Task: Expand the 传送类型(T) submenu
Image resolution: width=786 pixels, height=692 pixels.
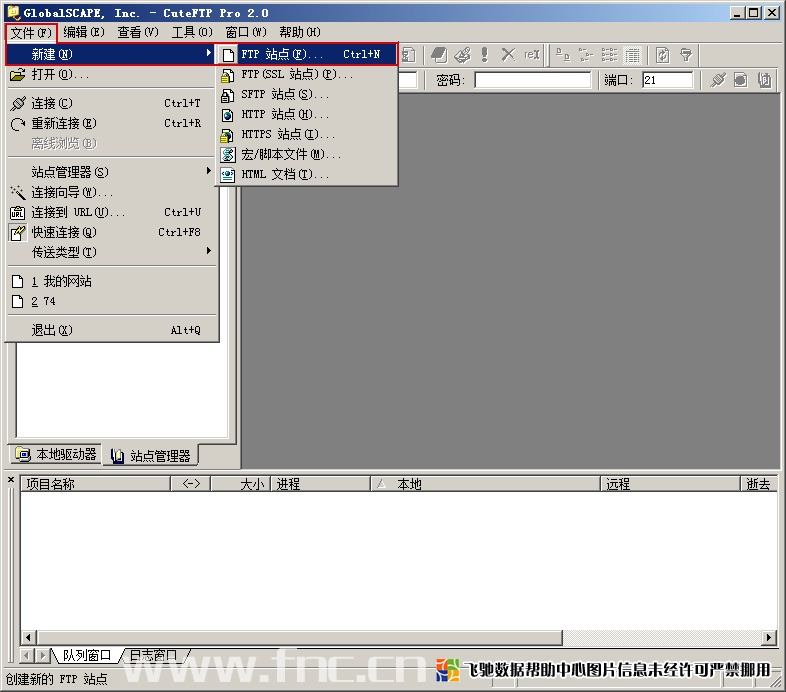Action: tap(111, 252)
